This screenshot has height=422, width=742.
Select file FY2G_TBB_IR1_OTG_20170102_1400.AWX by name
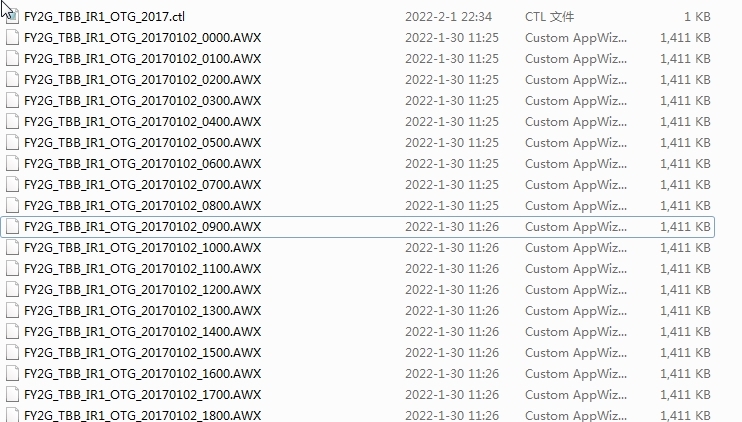(x=142, y=332)
